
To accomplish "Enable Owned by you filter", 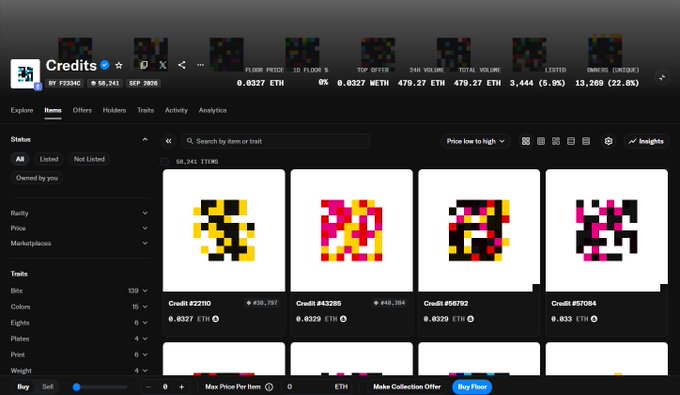I will click(x=37, y=178).
